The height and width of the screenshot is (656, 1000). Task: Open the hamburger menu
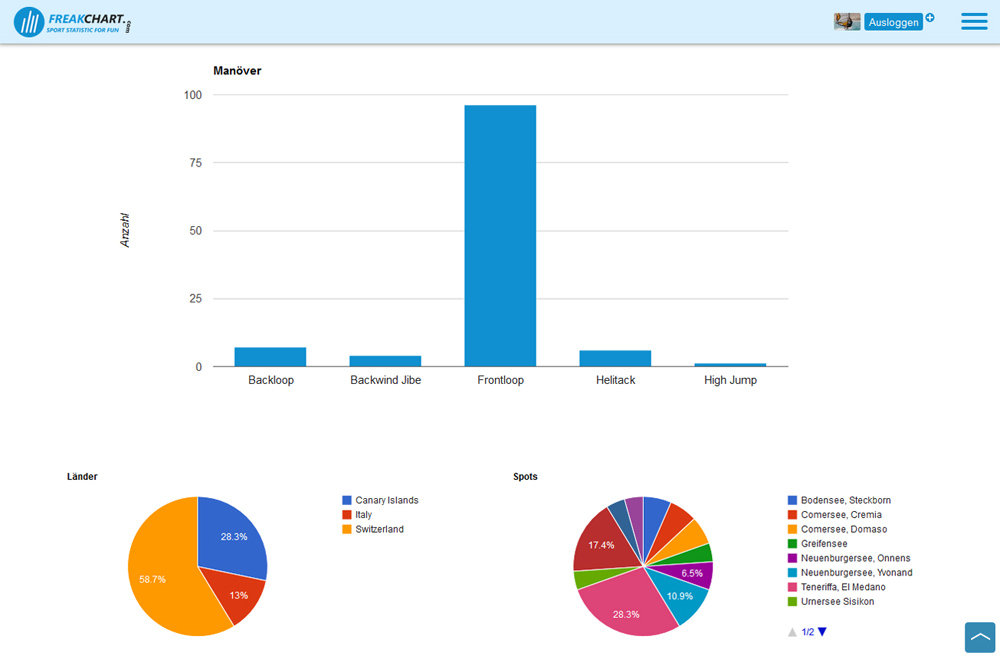coord(973,22)
